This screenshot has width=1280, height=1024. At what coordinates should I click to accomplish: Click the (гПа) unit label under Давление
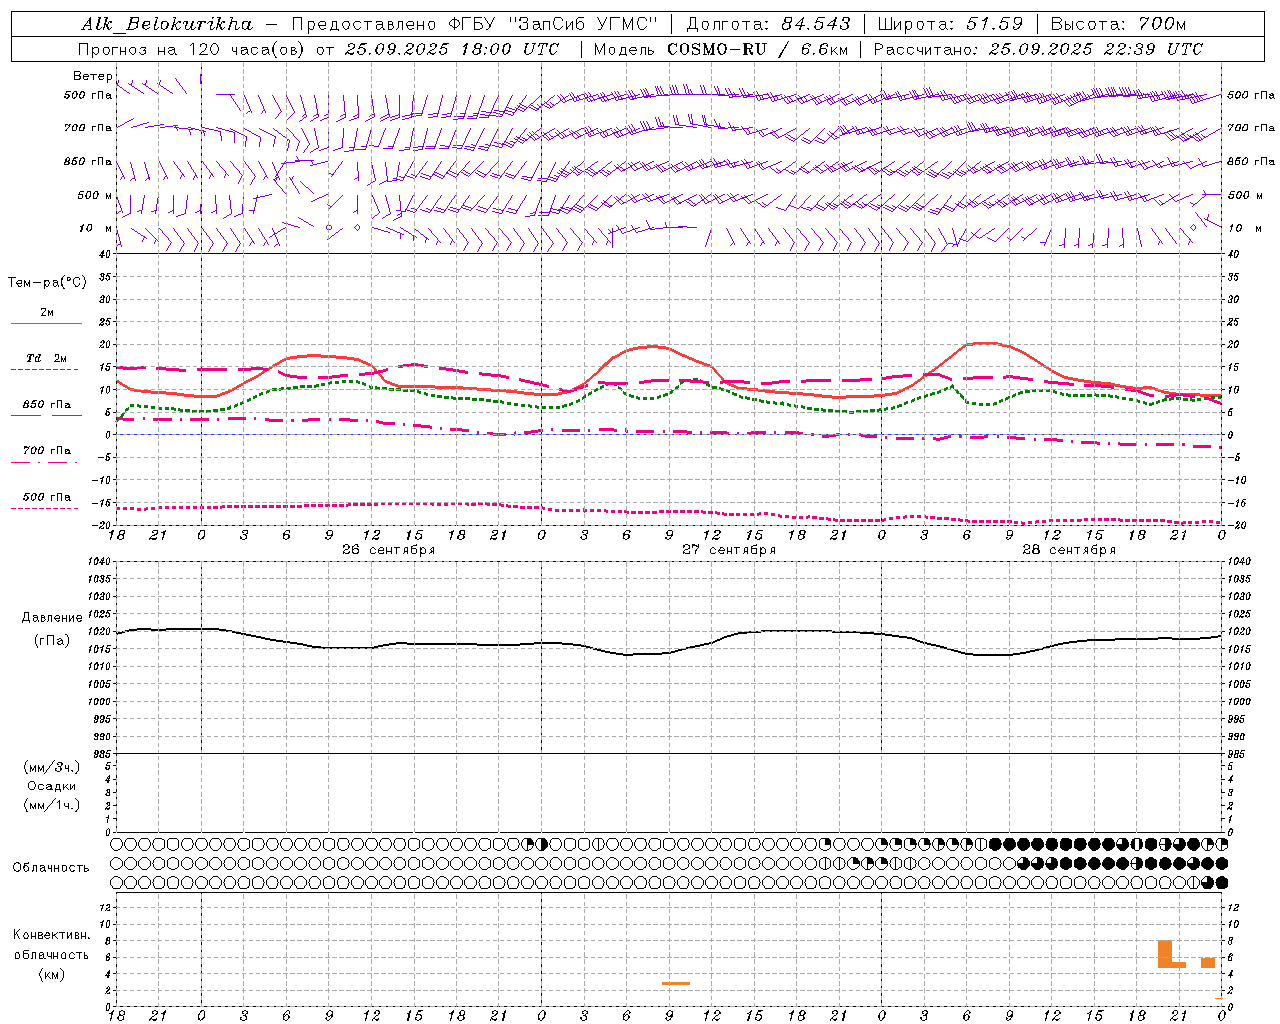(52, 640)
